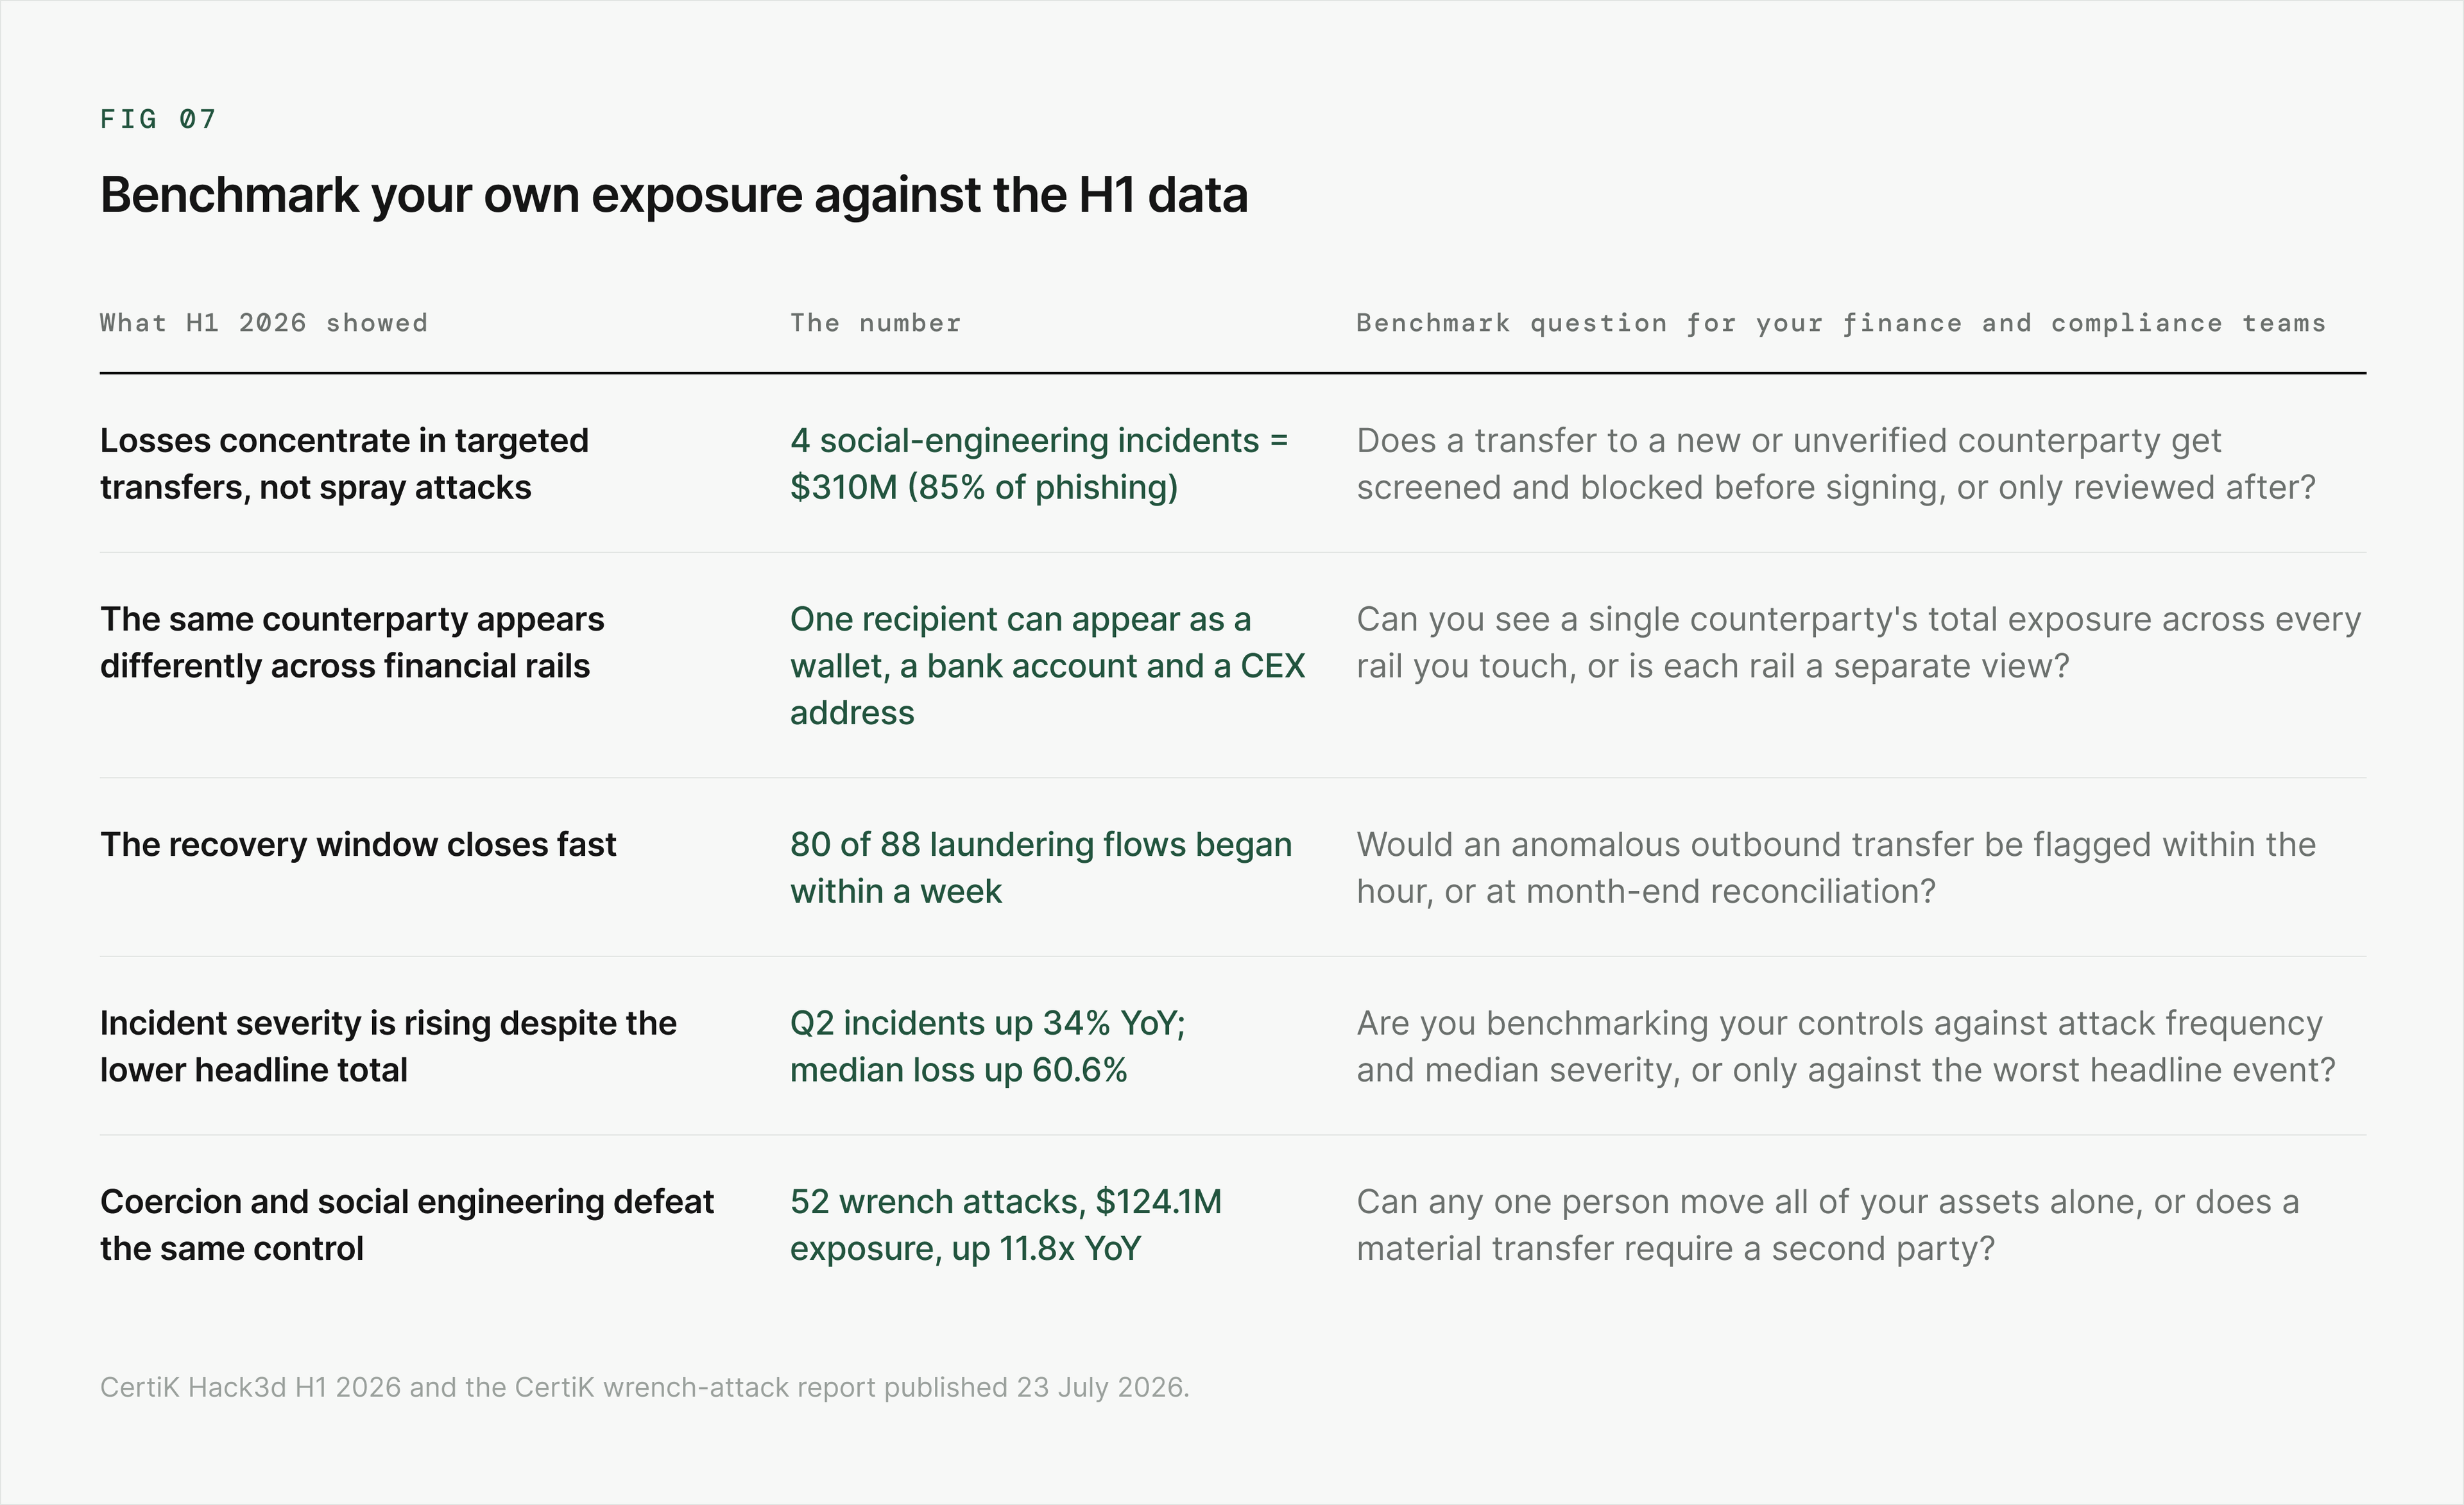
Task: Select the unverified counterparty screening question
Action: click(x=1836, y=464)
